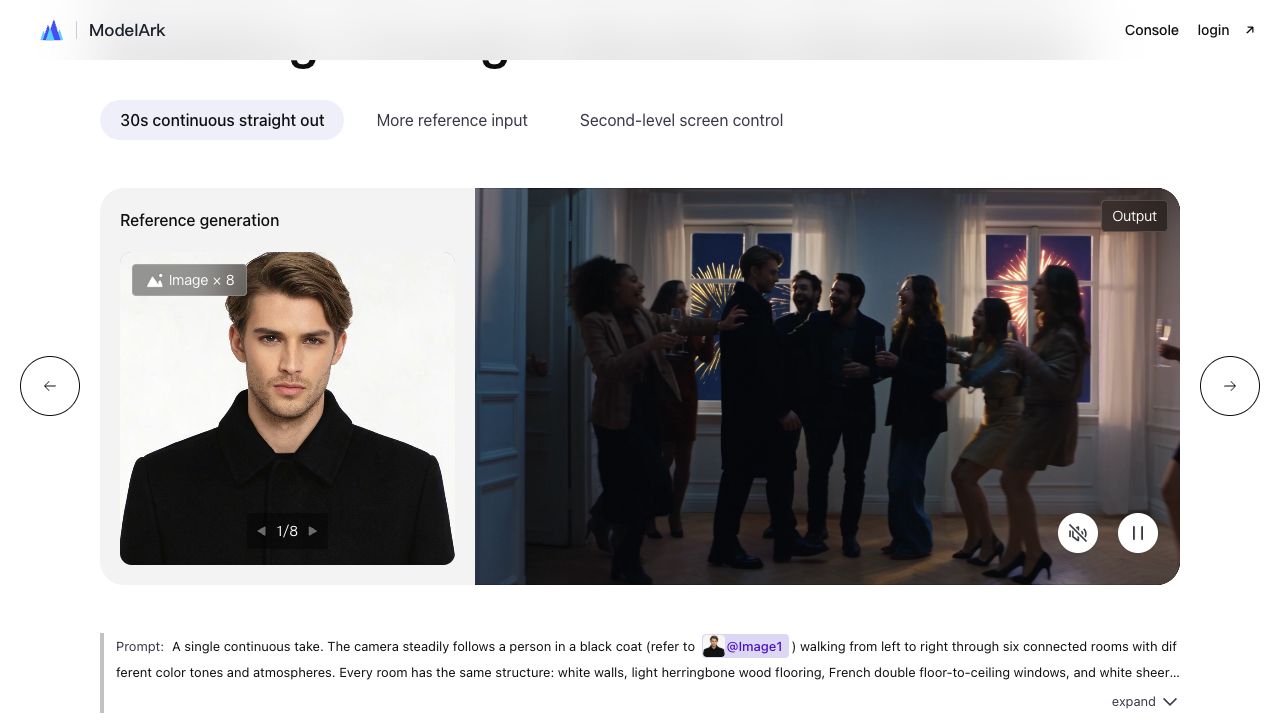Viewport: 1280px width, 720px height.
Task: Pause the output video playback
Action: (1138, 533)
